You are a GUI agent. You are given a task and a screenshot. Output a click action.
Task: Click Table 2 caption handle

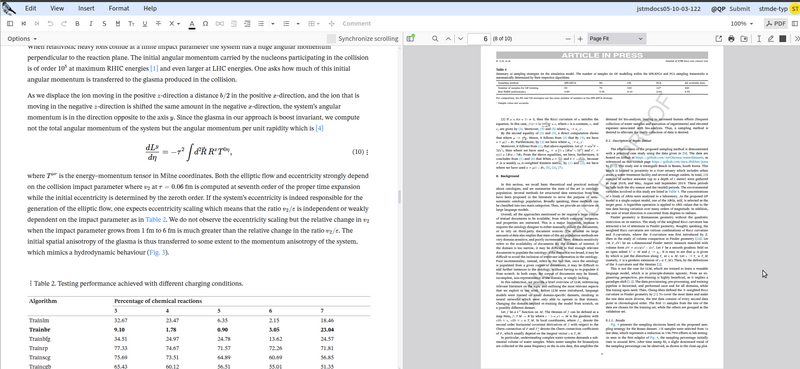coord(31,283)
